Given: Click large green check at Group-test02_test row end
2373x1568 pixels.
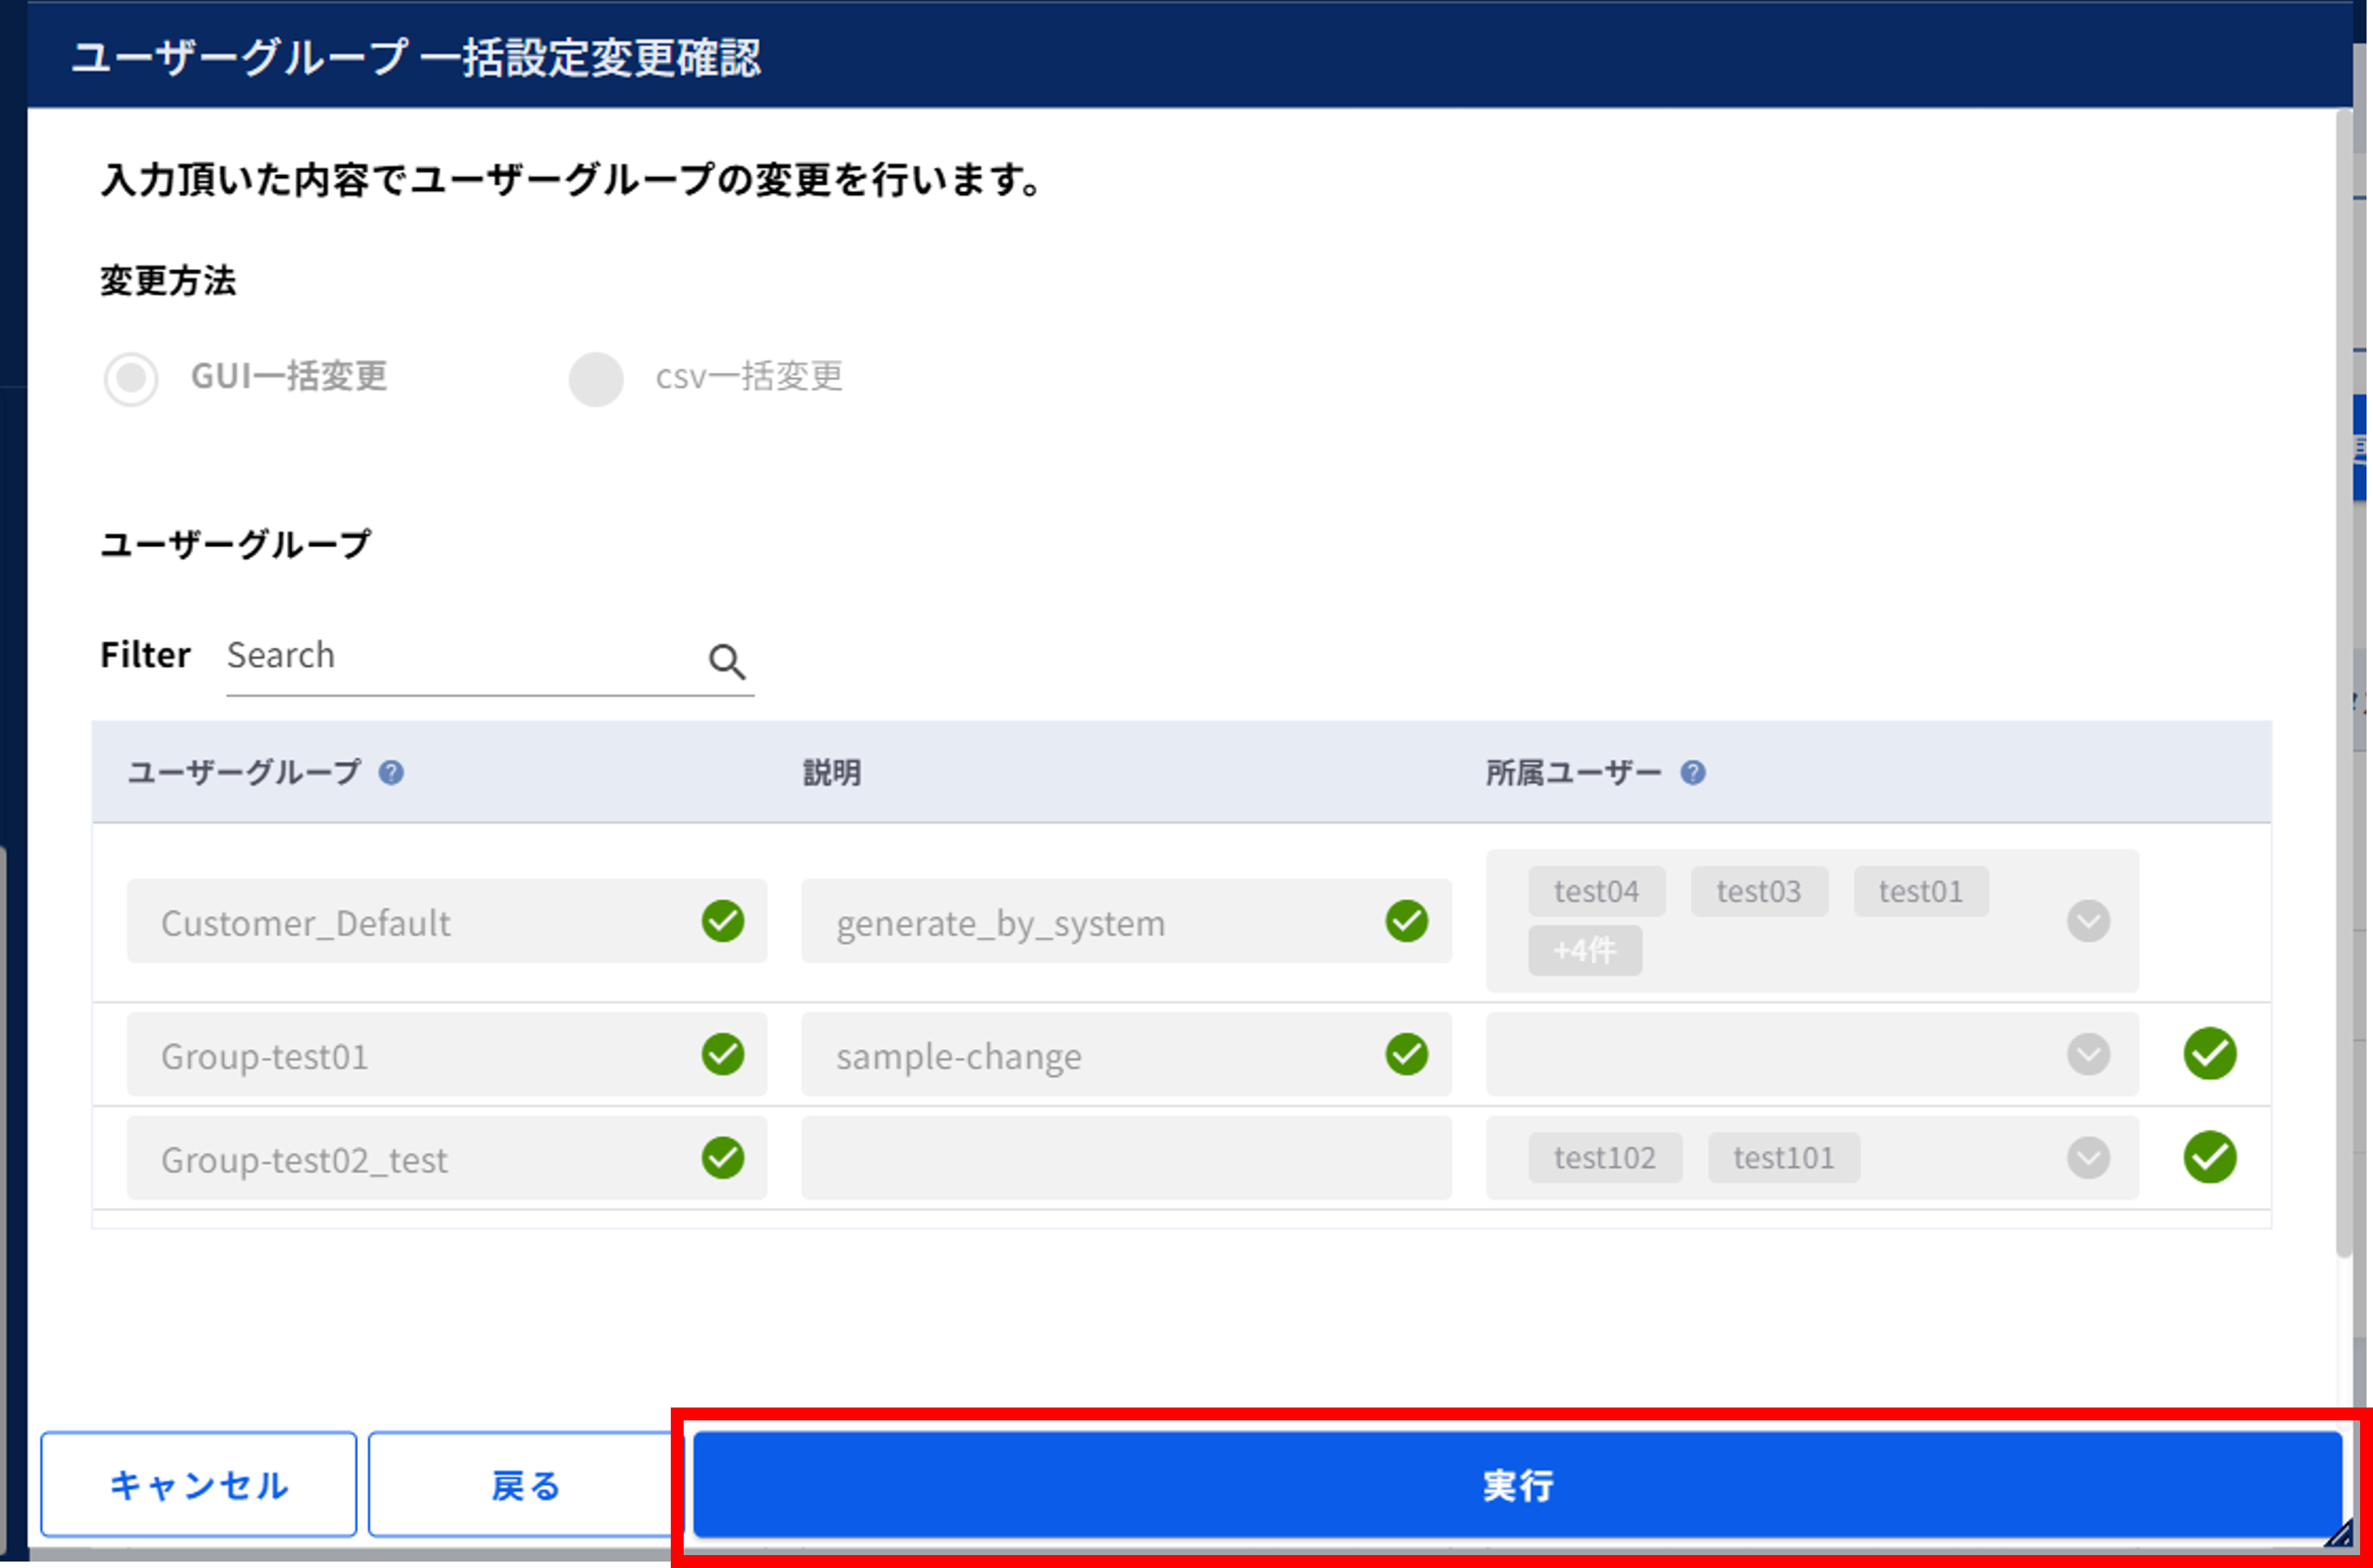Looking at the screenshot, I should click(x=2210, y=1157).
